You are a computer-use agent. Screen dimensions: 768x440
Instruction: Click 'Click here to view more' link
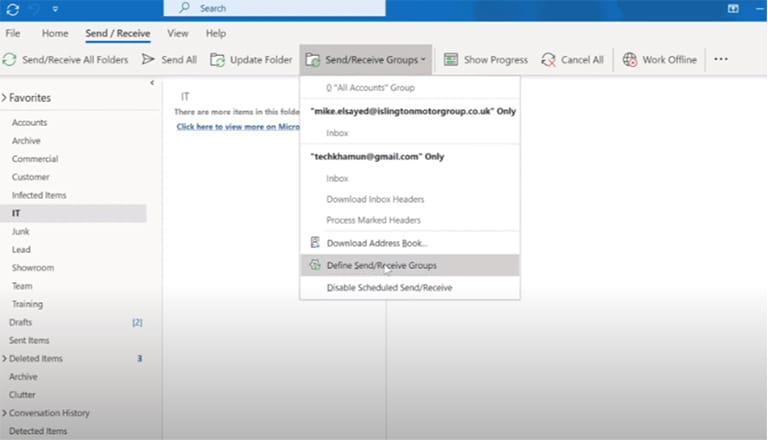pyautogui.click(x=238, y=126)
